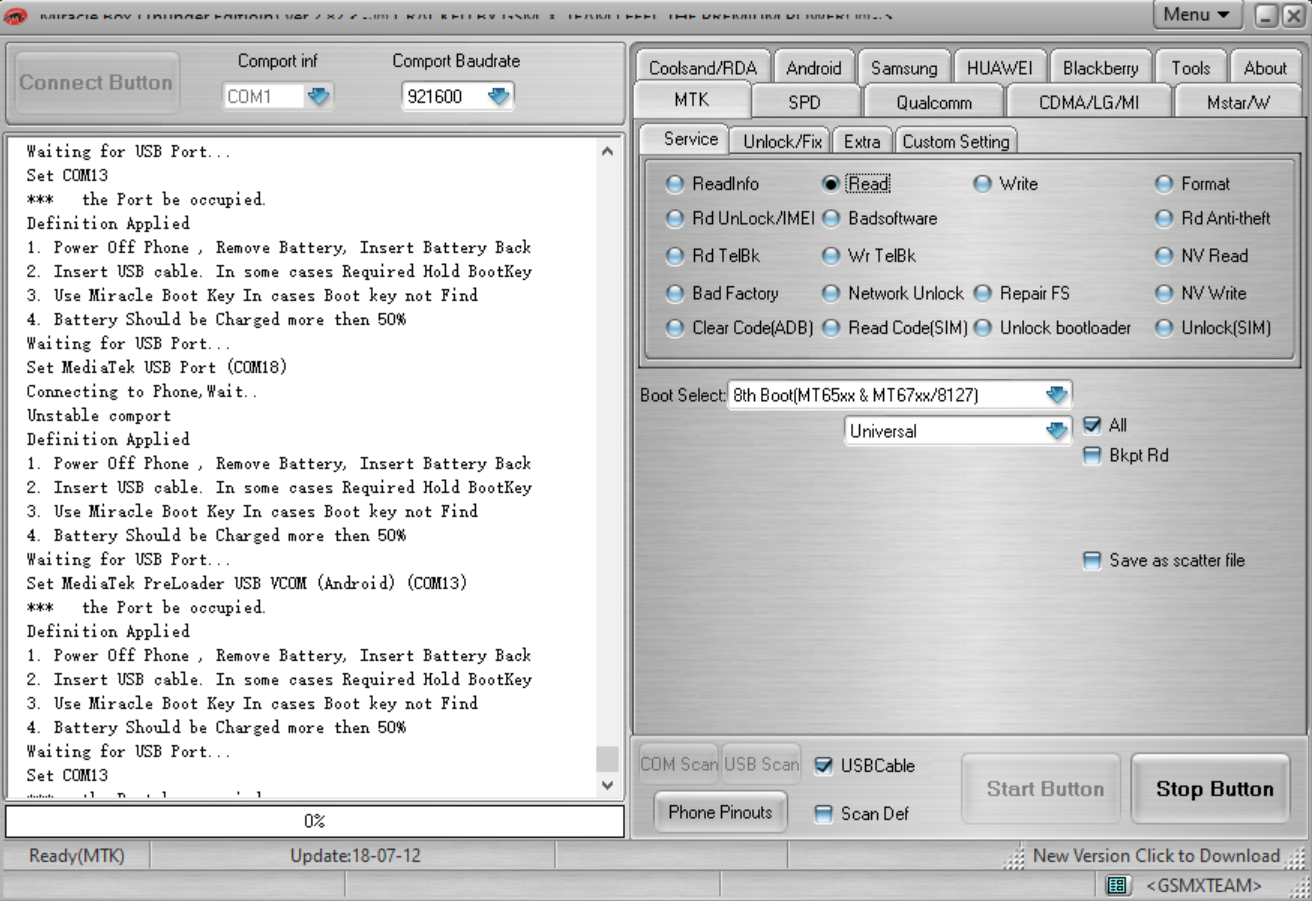Click the Boot Select dropdown arrow icon
This screenshot has width=1312, height=901.
[x=1057, y=395]
